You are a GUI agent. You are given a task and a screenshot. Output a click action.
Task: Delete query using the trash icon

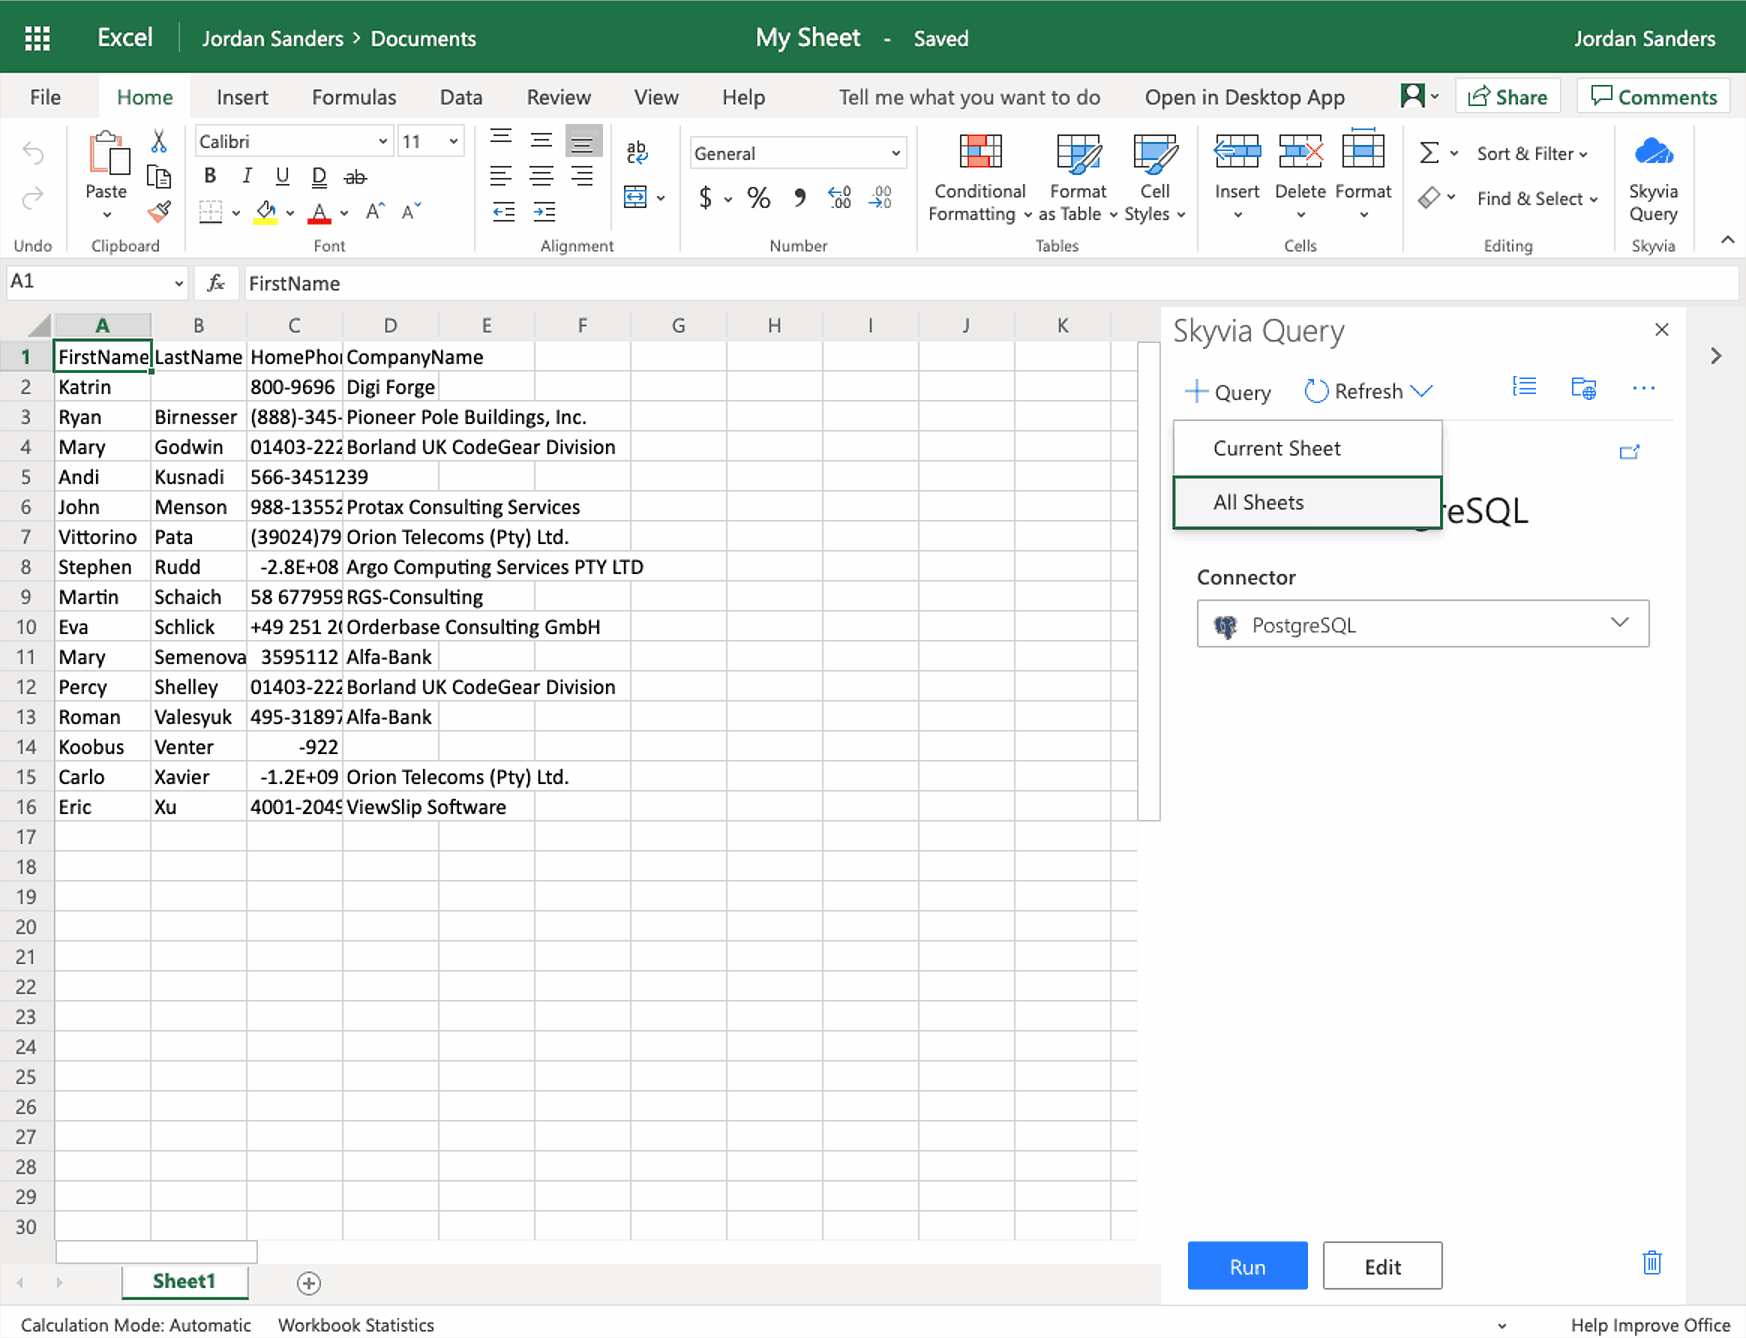point(1651,1263)
